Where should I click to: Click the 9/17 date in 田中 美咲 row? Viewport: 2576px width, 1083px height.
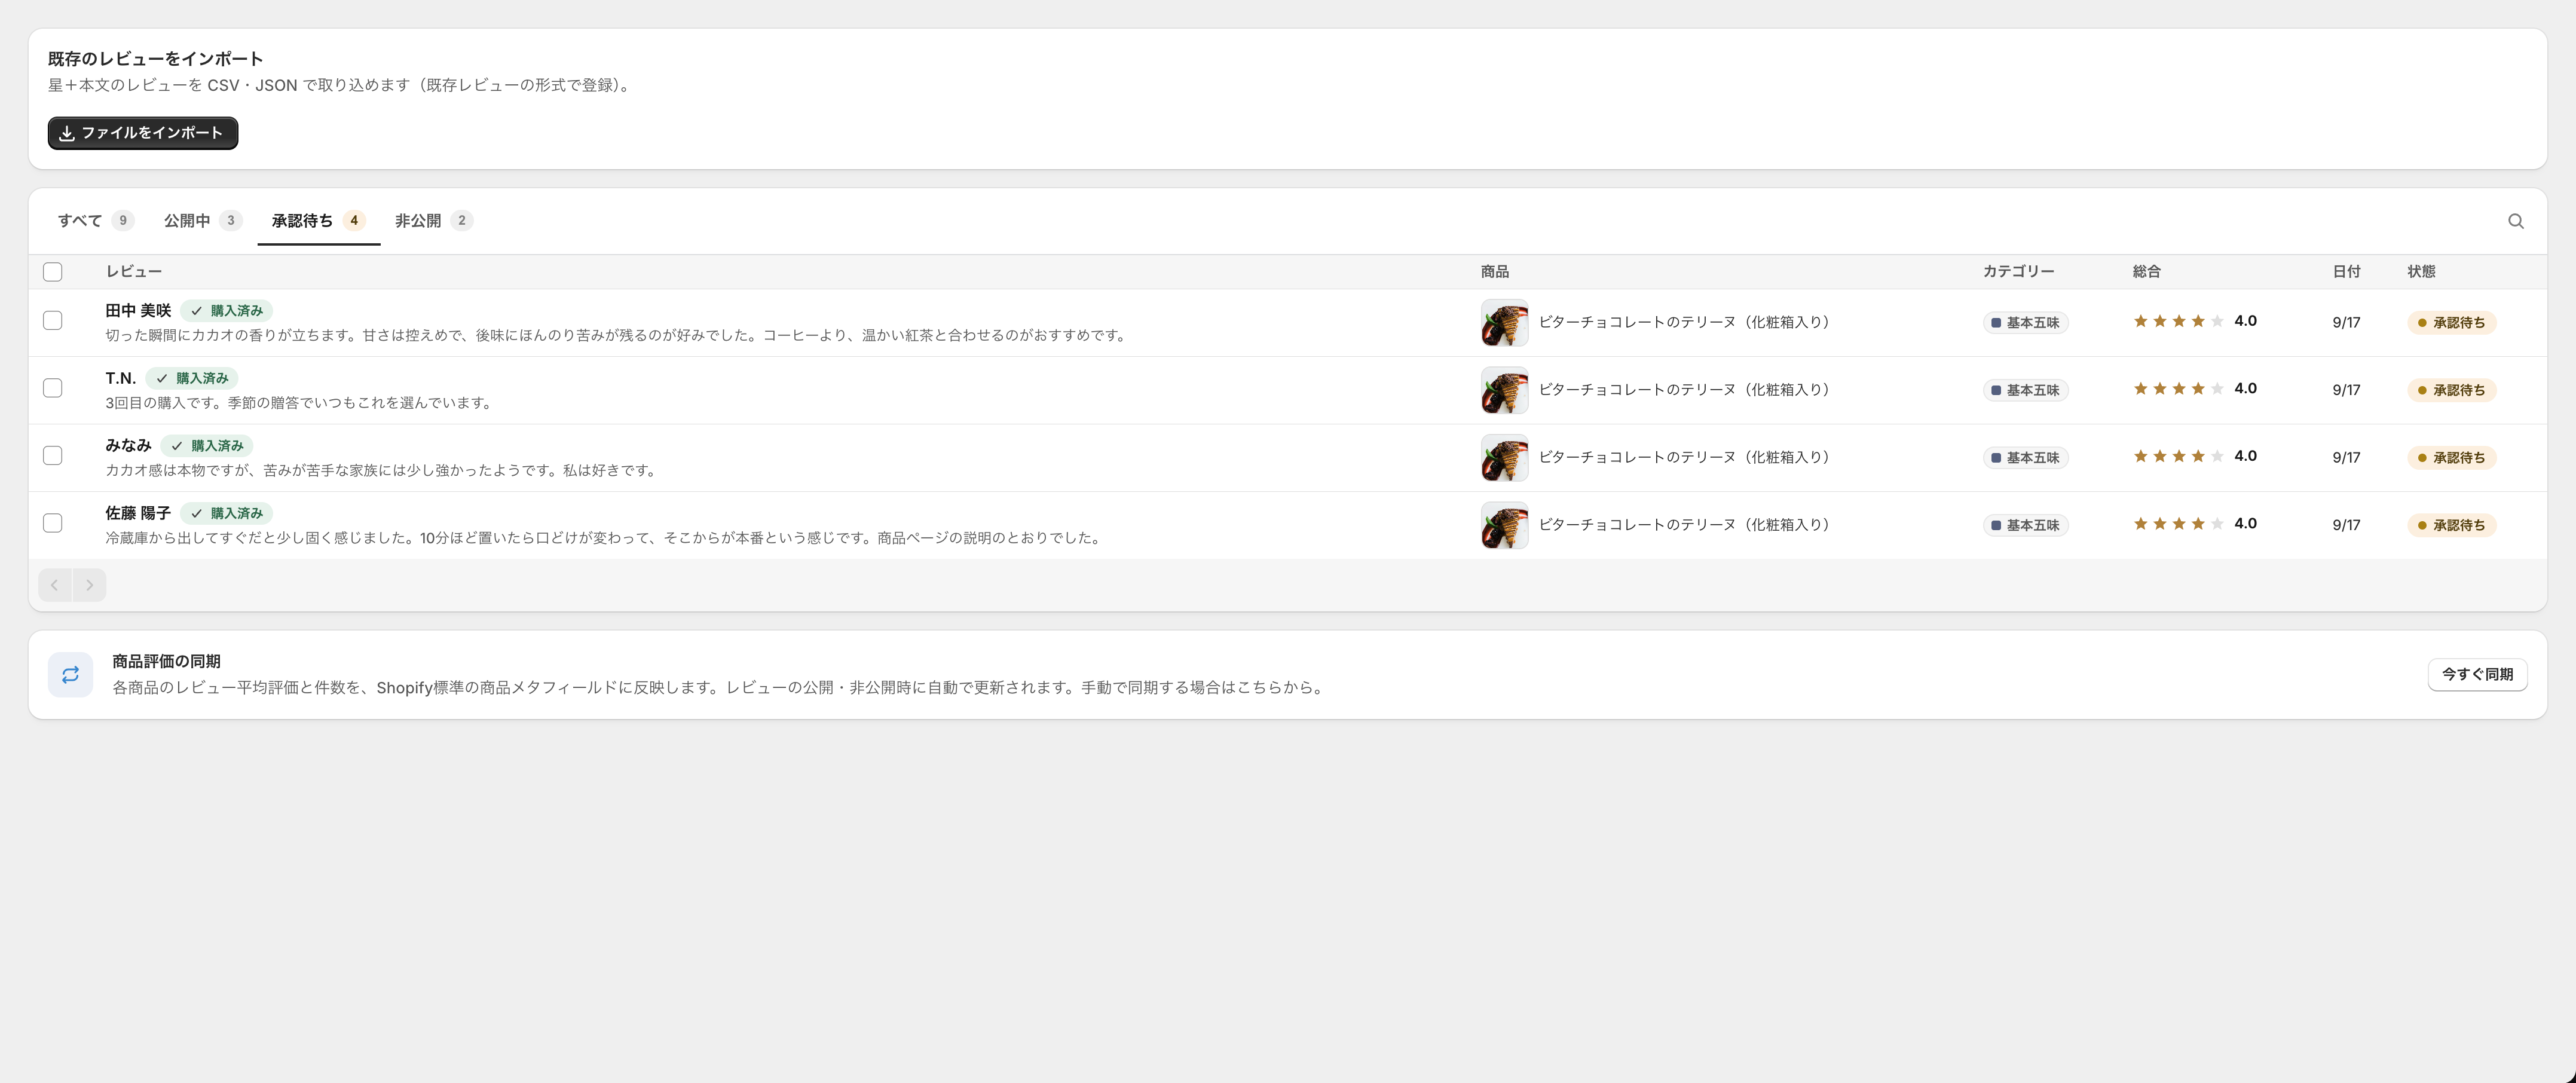(x=2346, y=323)
